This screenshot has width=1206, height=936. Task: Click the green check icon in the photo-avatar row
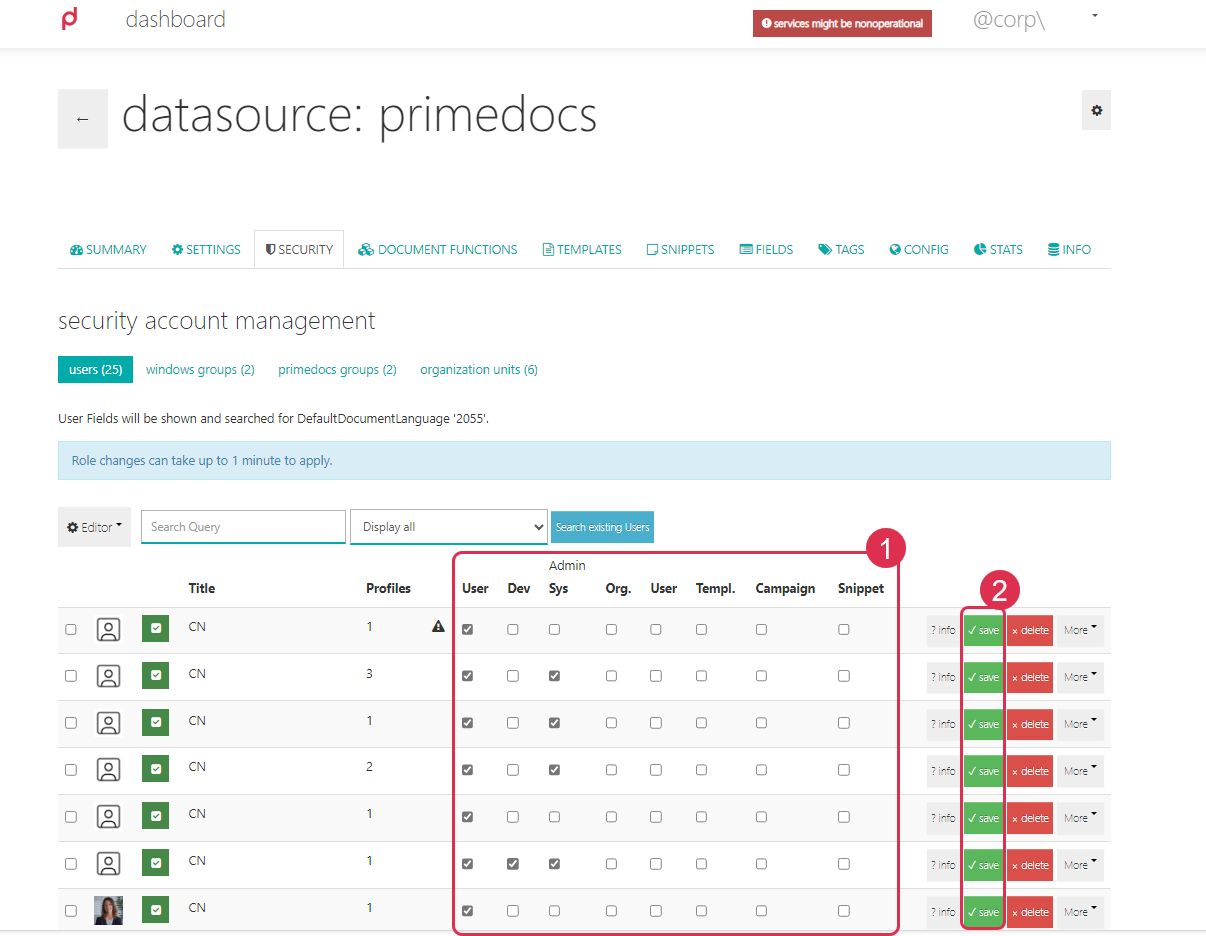(x=155, y=910)
